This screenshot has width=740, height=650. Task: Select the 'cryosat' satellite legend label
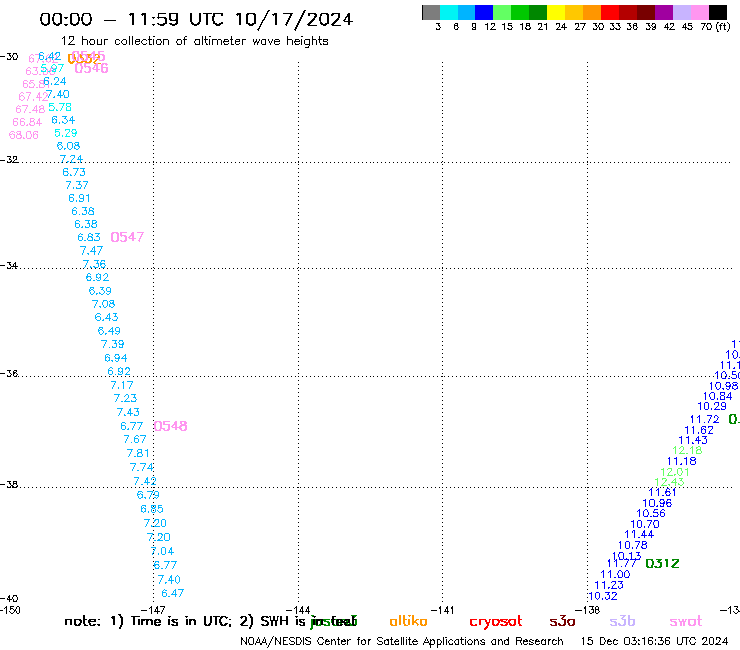(496, 621)
